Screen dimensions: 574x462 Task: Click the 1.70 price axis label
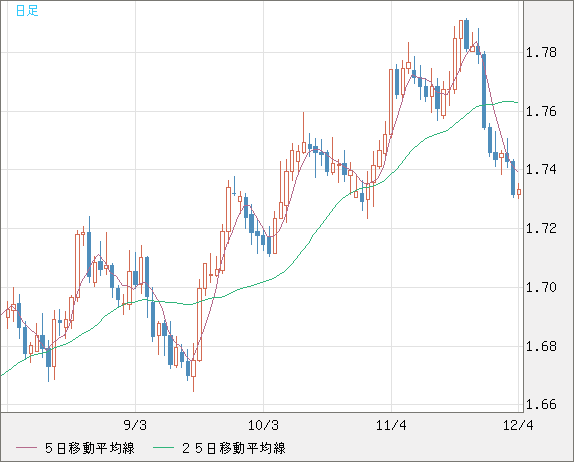point(541,287)
